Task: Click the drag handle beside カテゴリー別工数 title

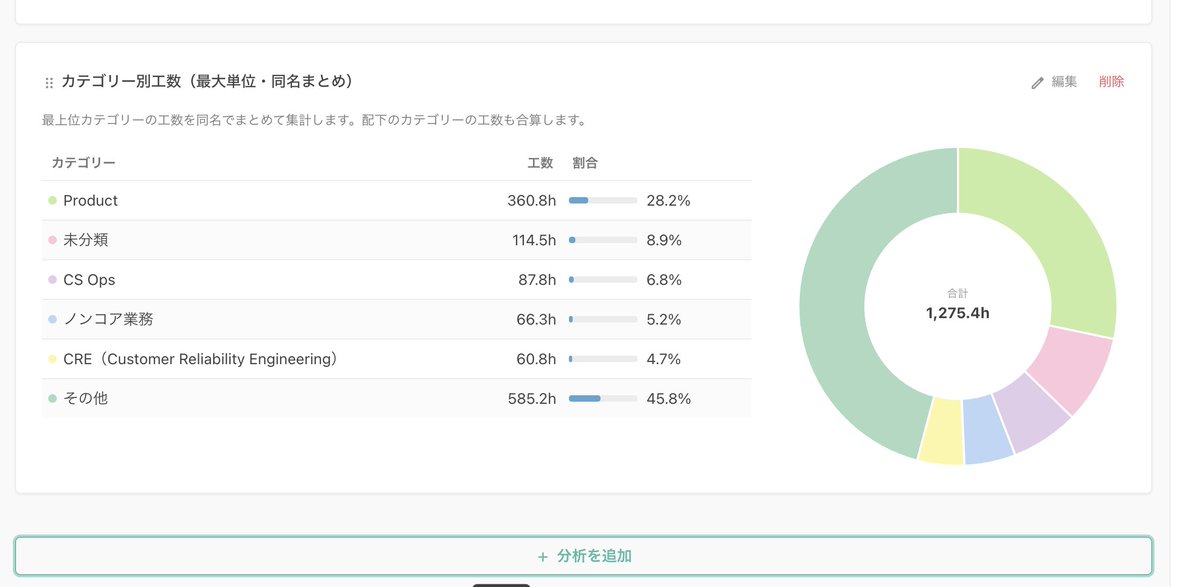Action: coord(49,83)
